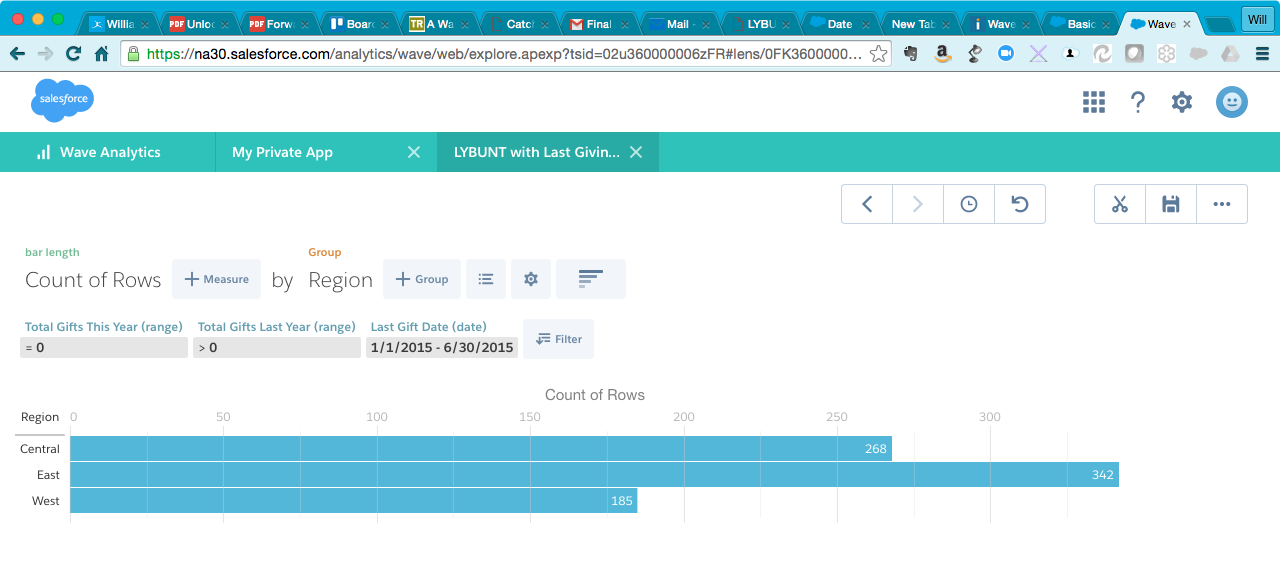Edit the Total Gifts Last Year filter
This screenshot has width=1280, height=576.
point(276,347)
